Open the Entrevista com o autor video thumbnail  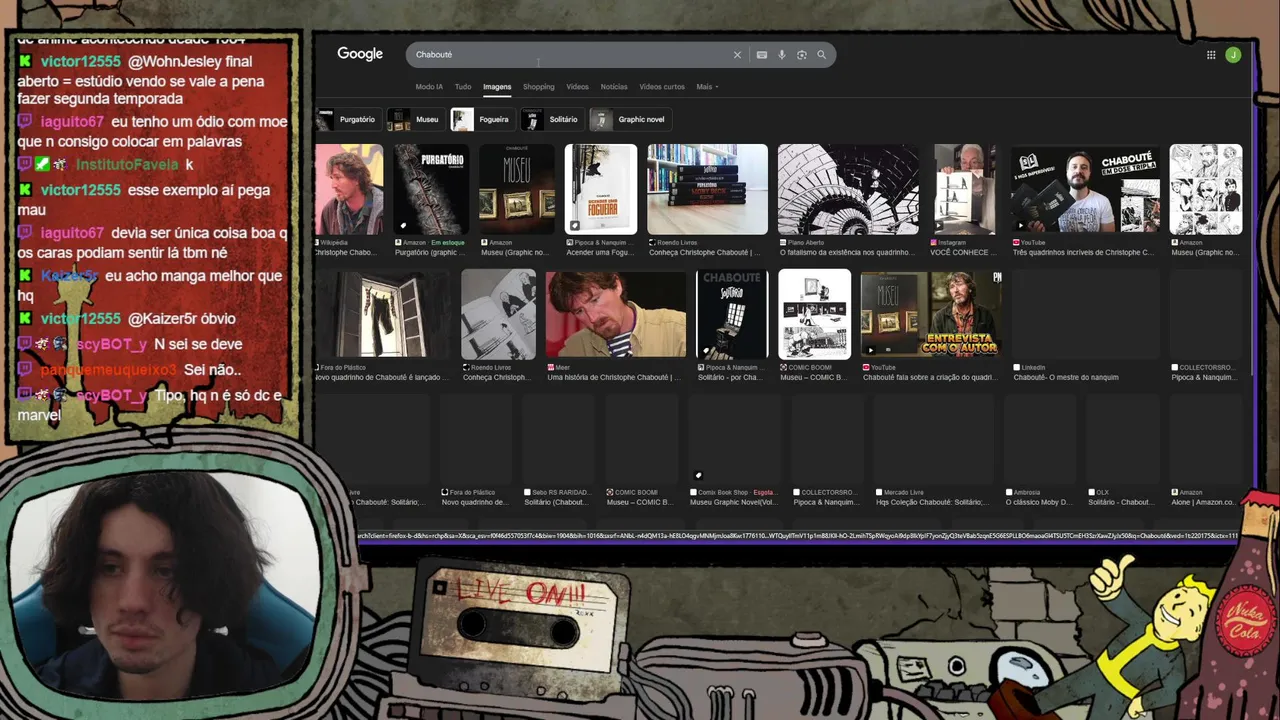point(932,314)
